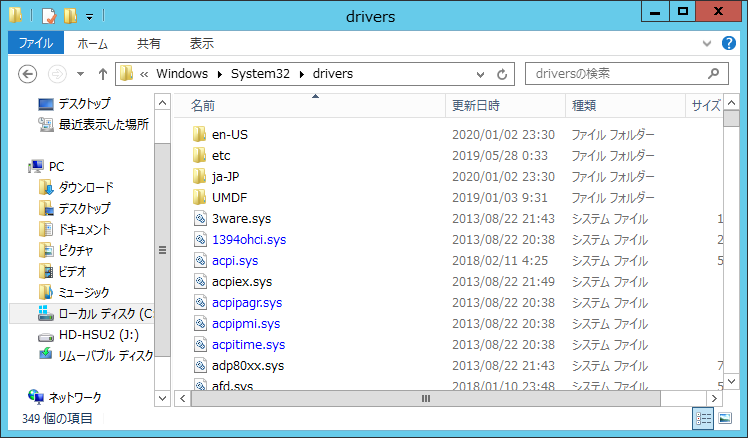
Task: Click the Properties quick access icon
Action: click(49, 16)
